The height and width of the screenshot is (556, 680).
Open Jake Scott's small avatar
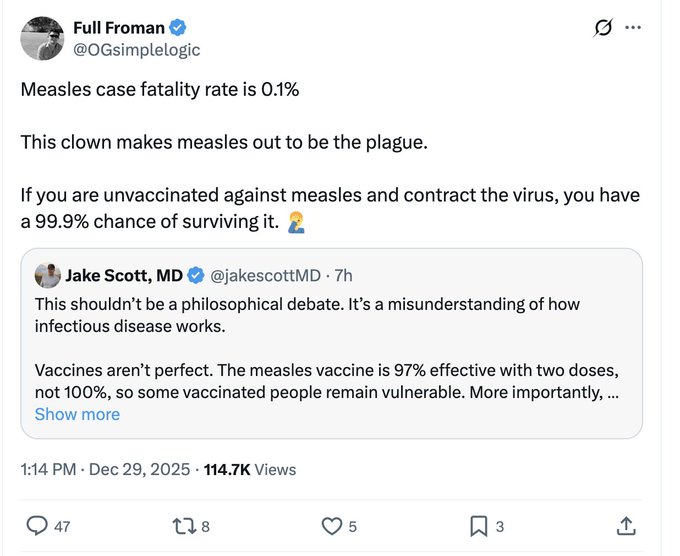point(47,275)
